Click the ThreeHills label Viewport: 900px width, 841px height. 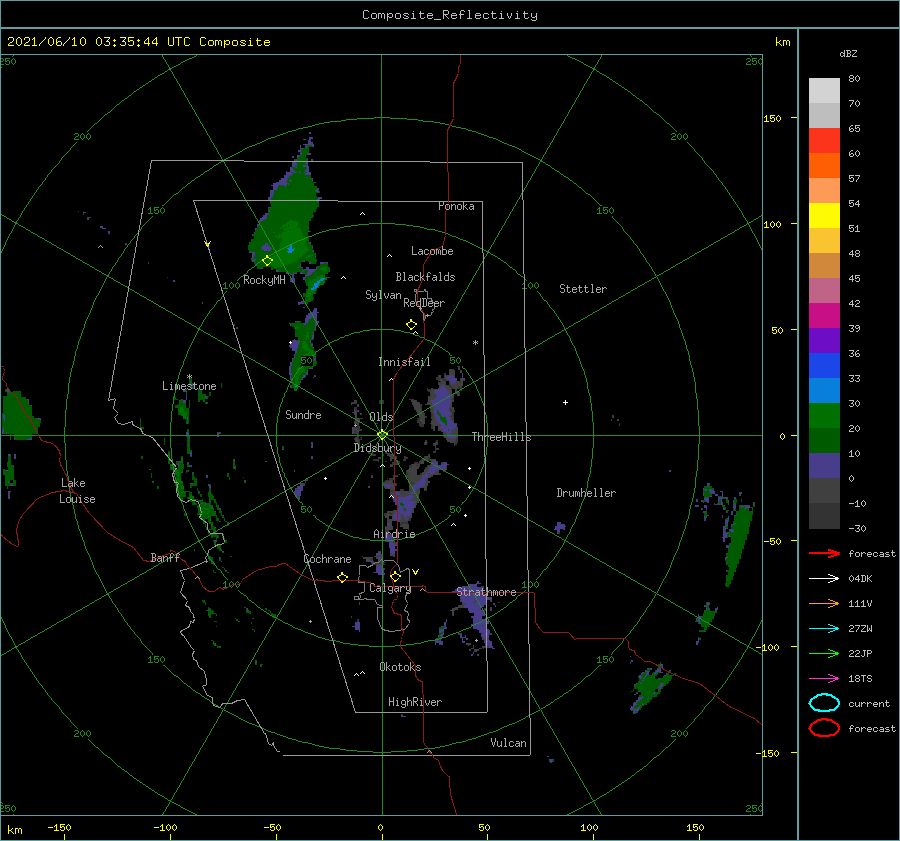[x=501, y=437]
